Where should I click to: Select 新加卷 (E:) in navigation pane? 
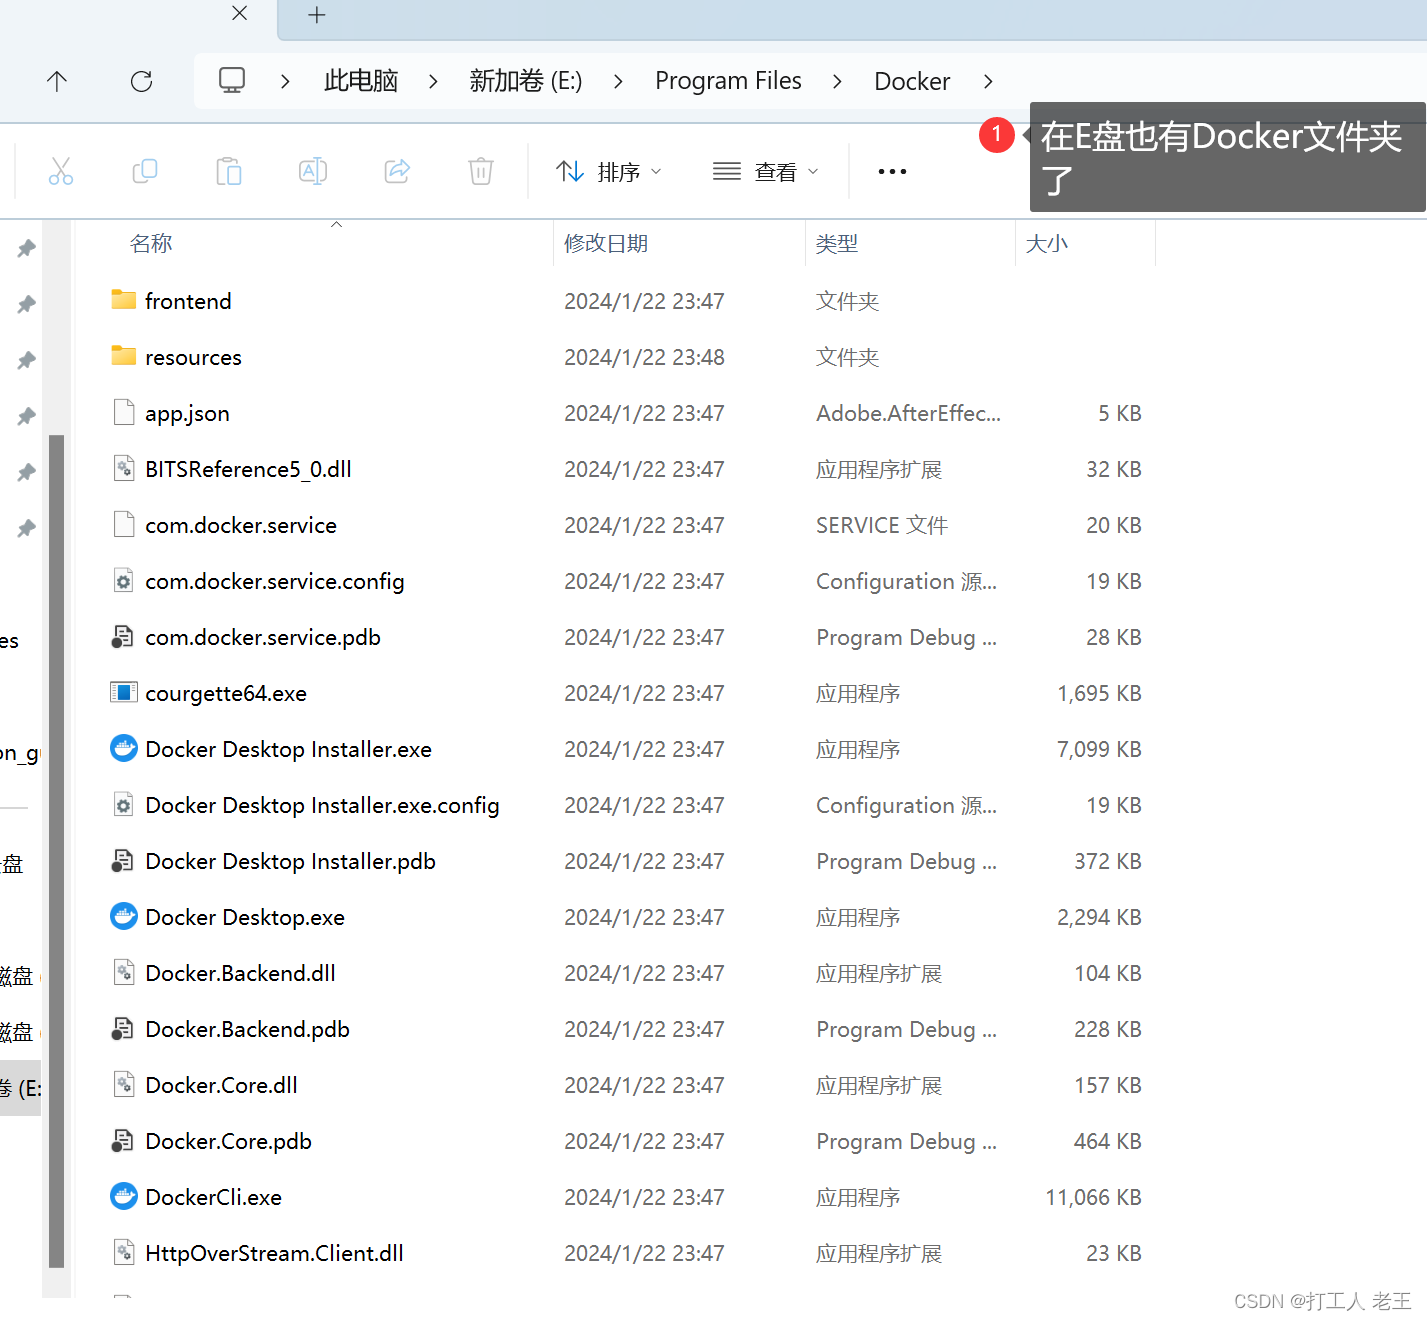20,1088
